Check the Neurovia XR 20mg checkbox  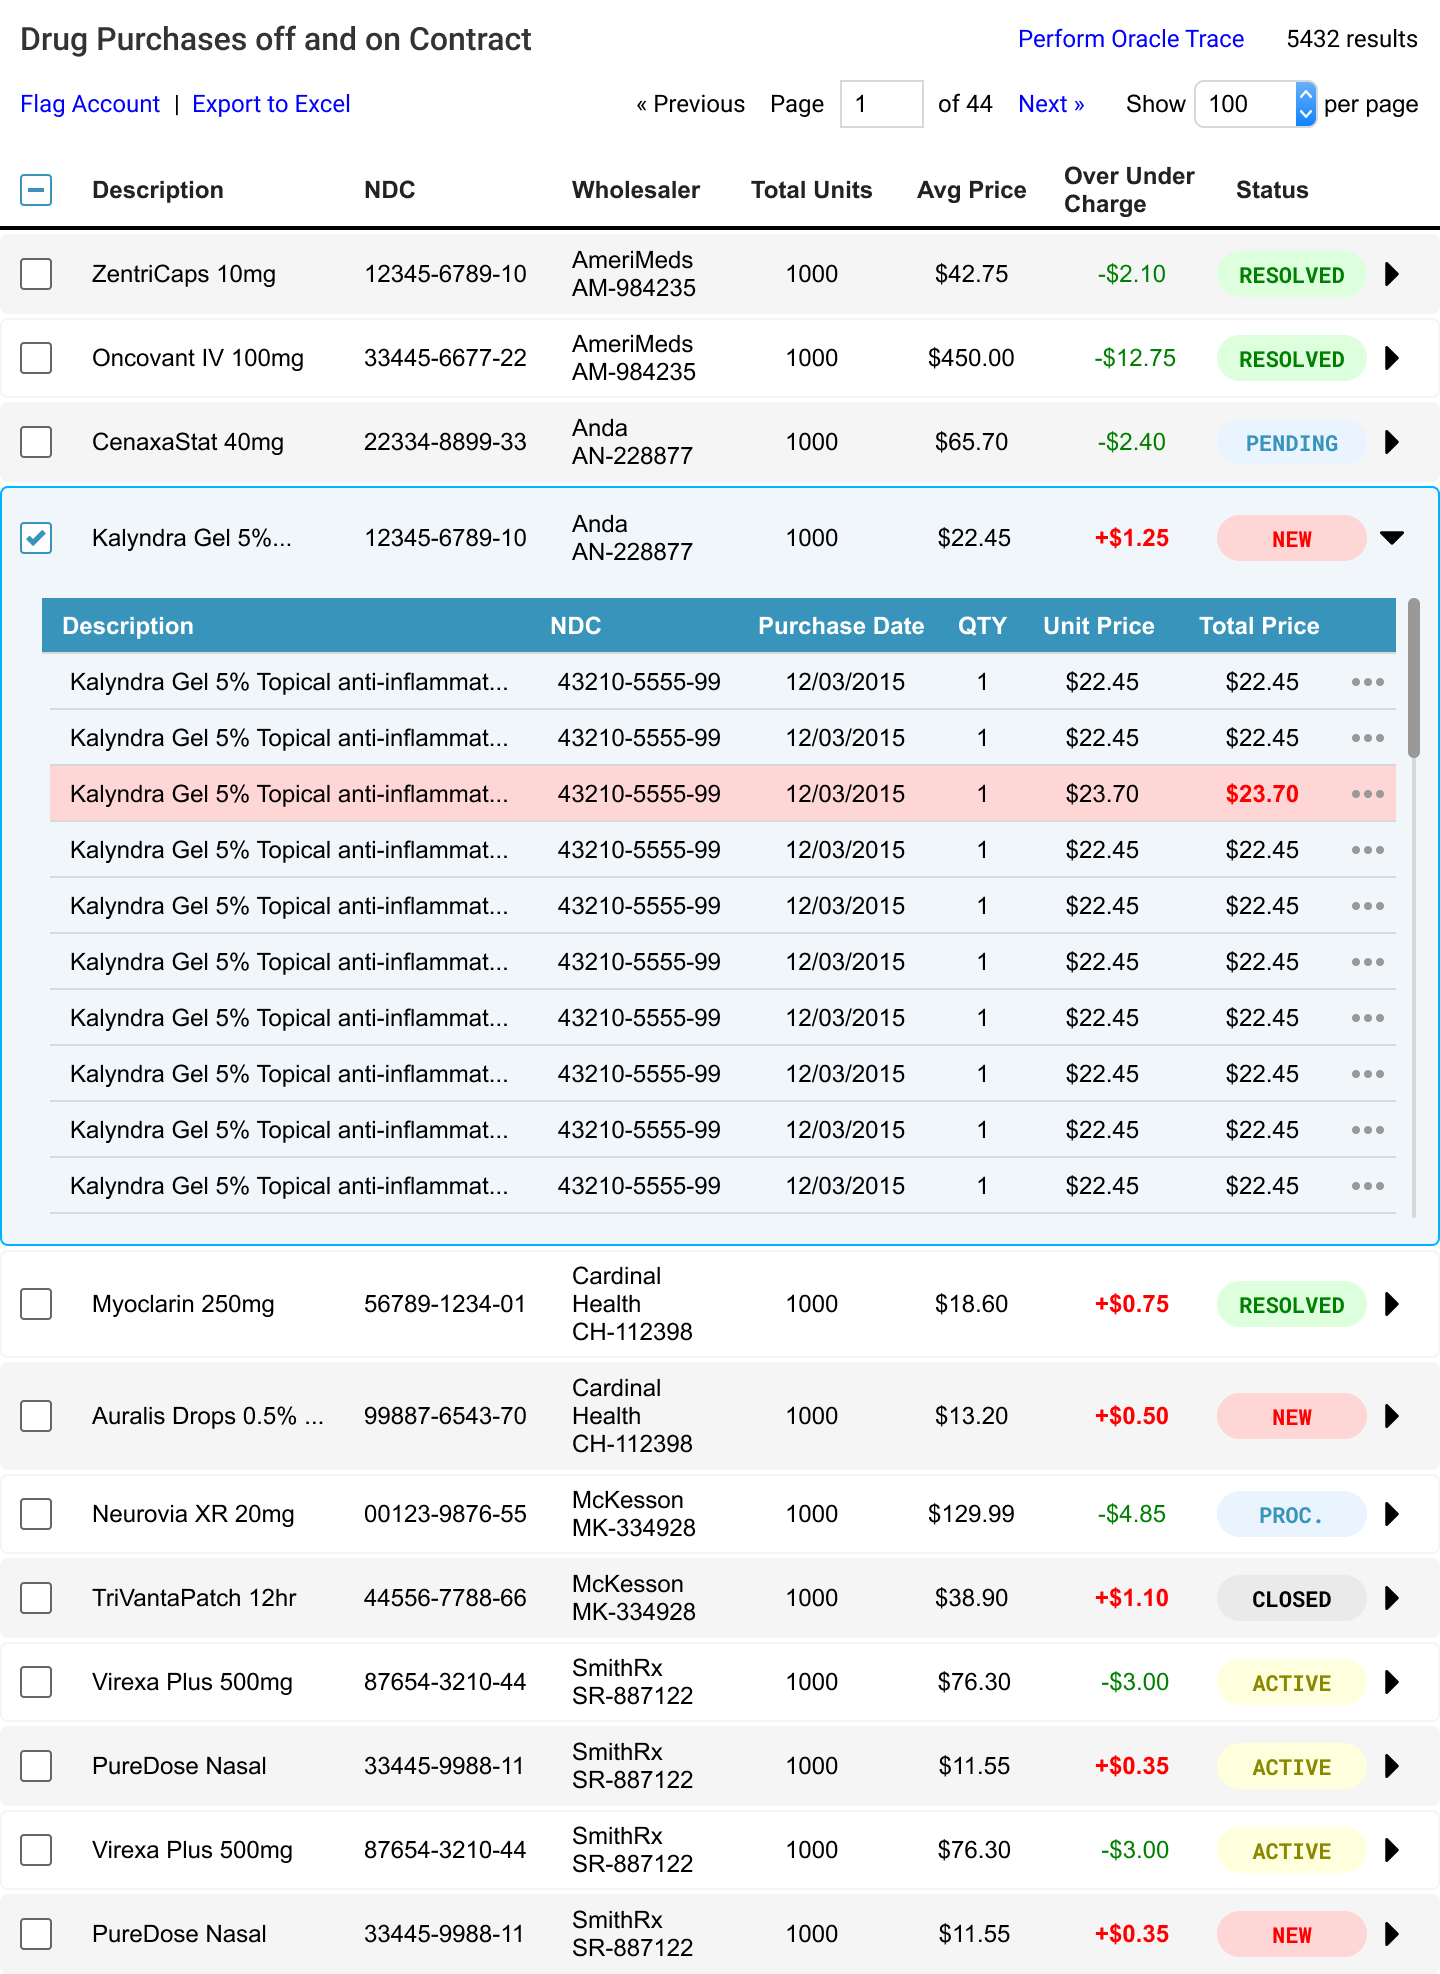pyautogui.click(x=36, y=1514)
